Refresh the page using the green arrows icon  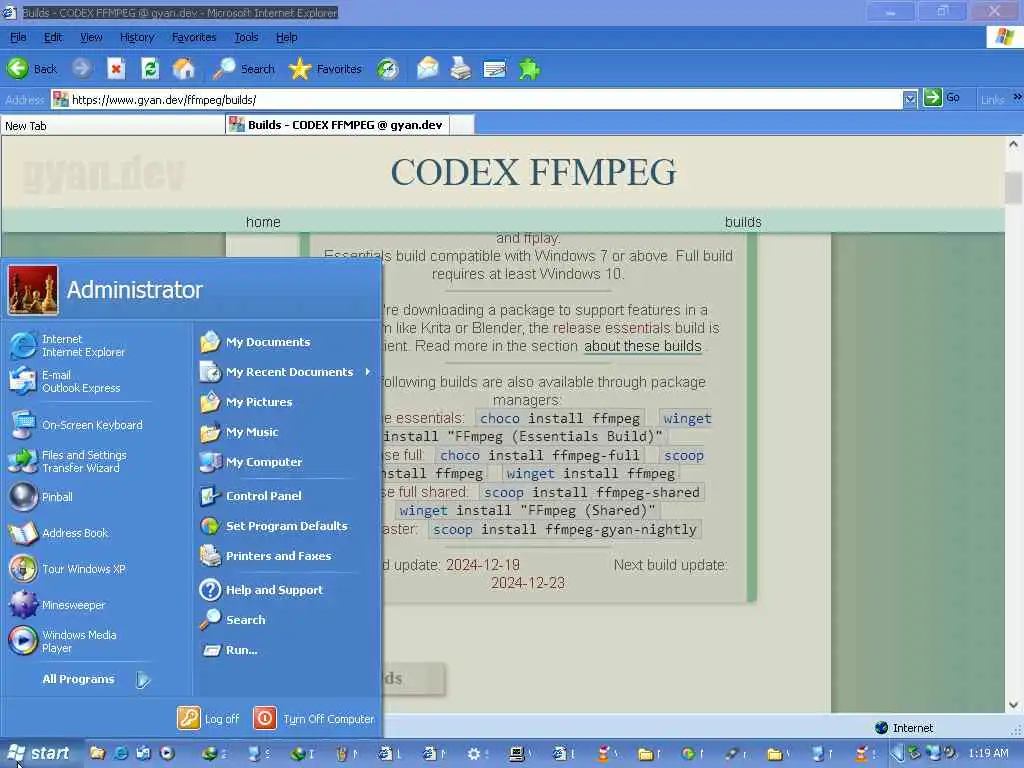tap(150, 69)
